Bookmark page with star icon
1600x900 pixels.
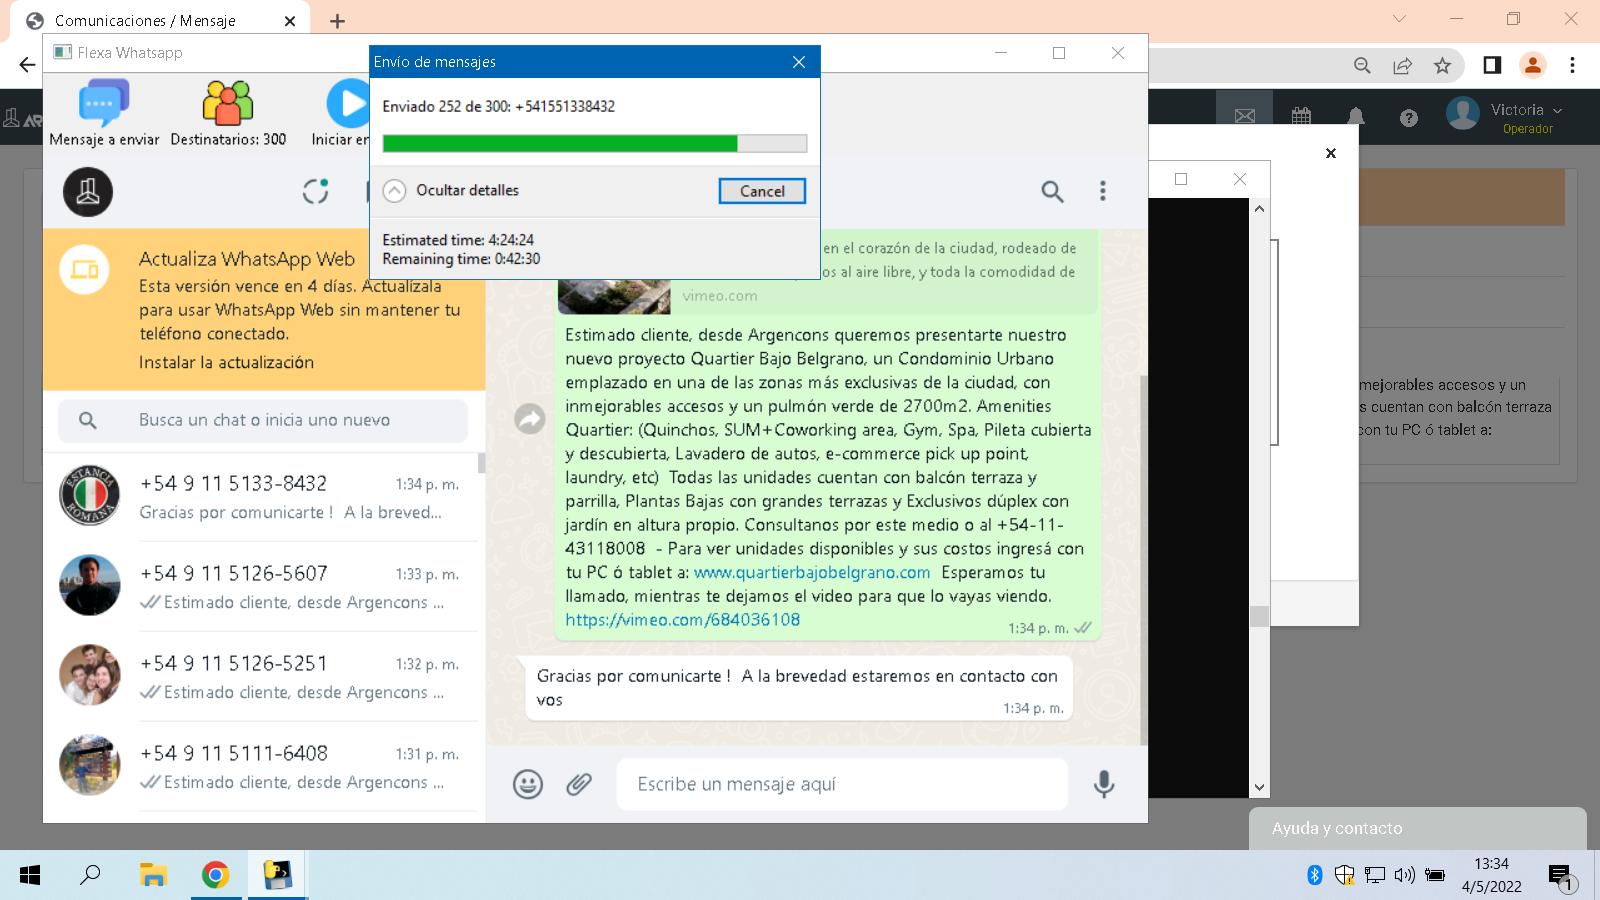coord(1442,65)
